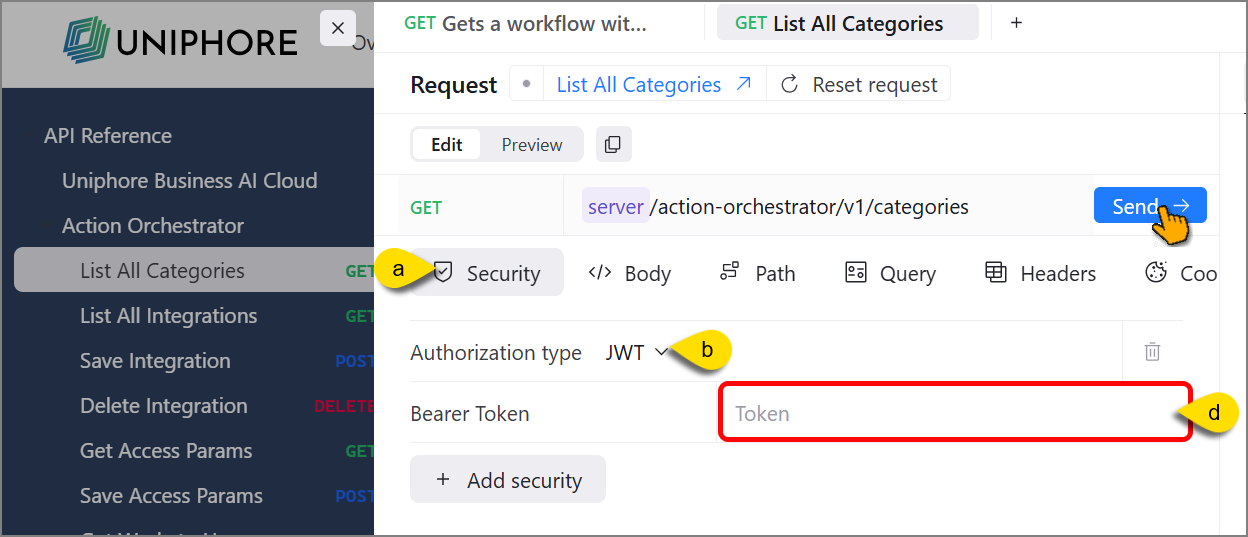Select Save Integration in the sidebar
The height and width of the screenshot is (537, 1248).
click(x=155, y=361)
